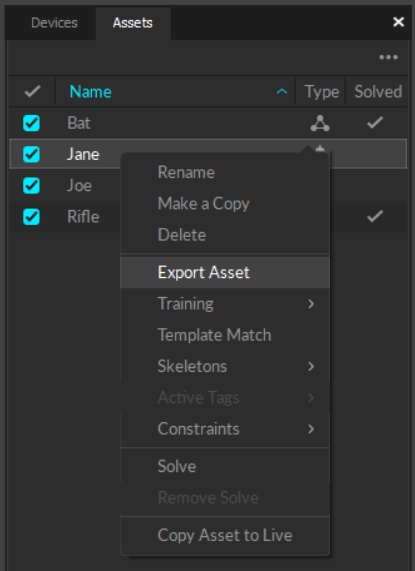Choose Copy Asset to Live

[x=225, y=535]
